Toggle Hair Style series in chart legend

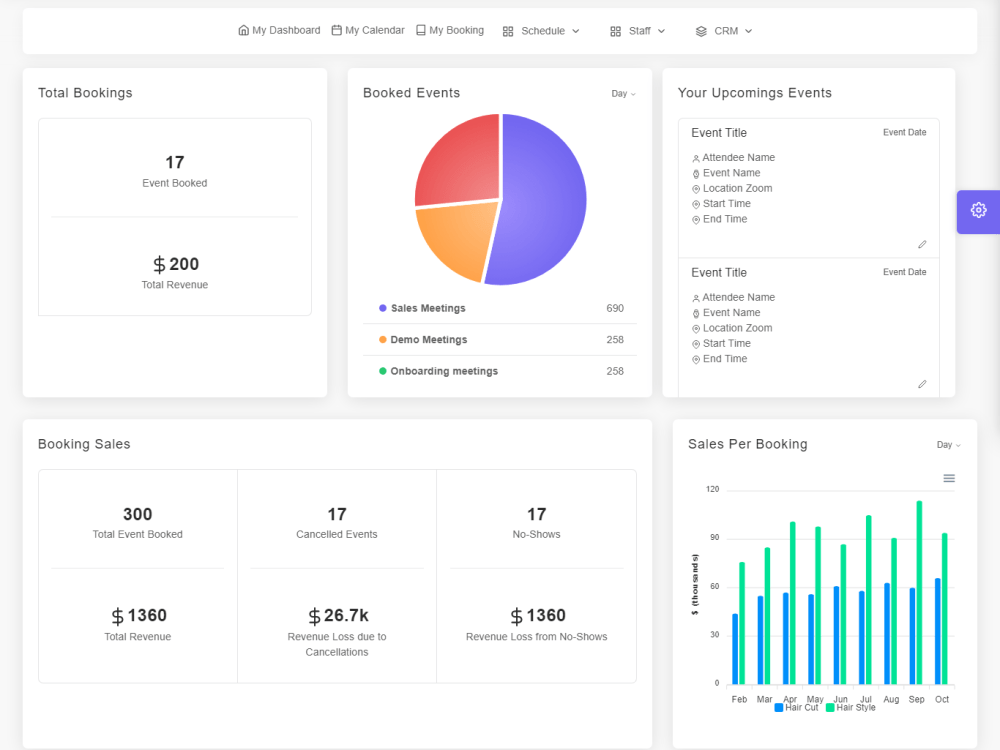pos(851,707)
